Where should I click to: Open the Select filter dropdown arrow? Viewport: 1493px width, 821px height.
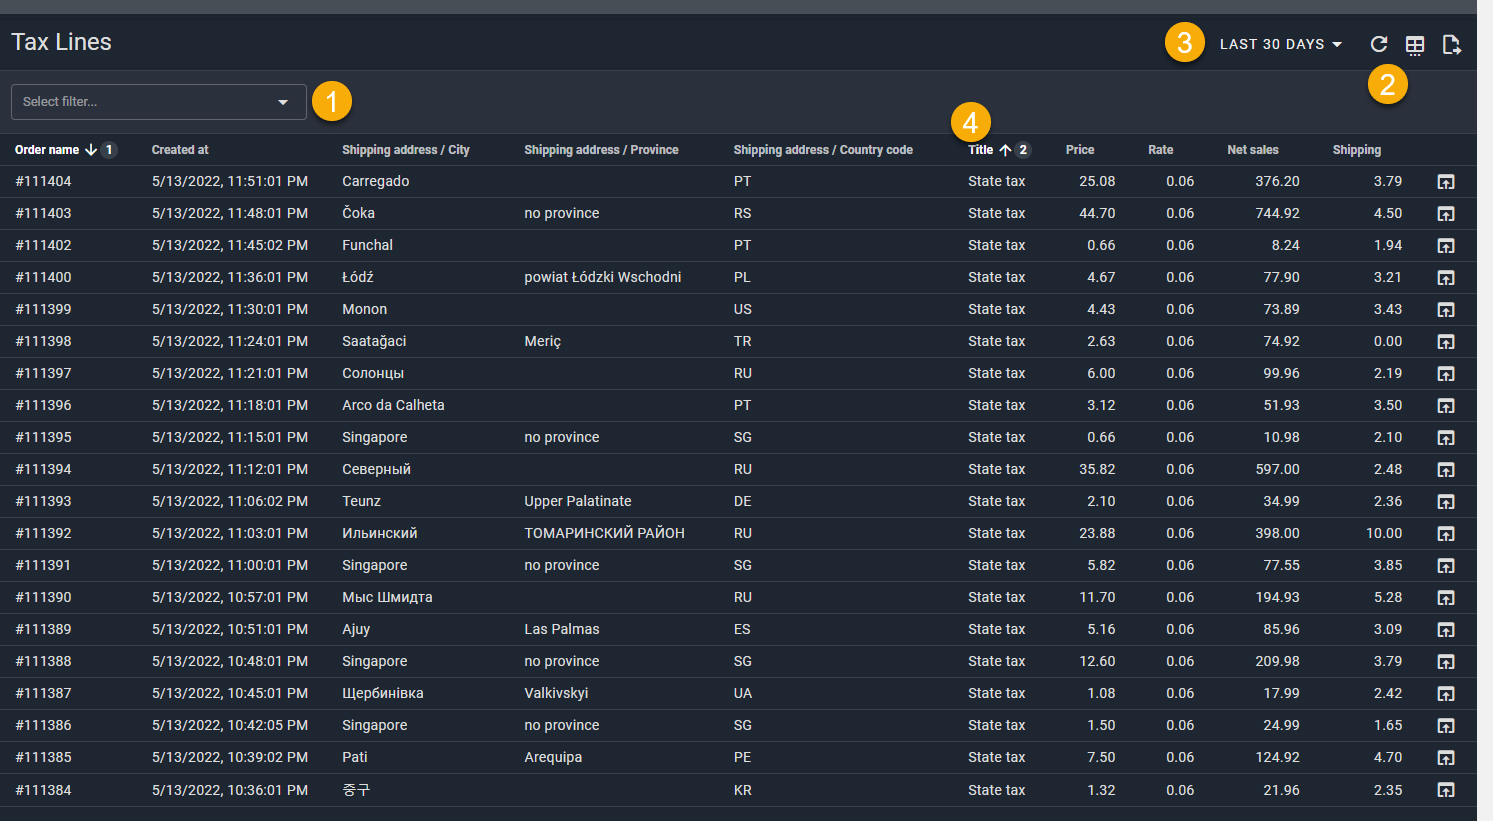[283, 102]
